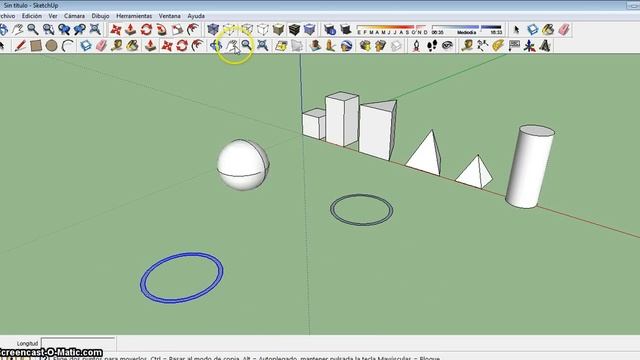Select the Circle drawing tool

tap(51, 46)
